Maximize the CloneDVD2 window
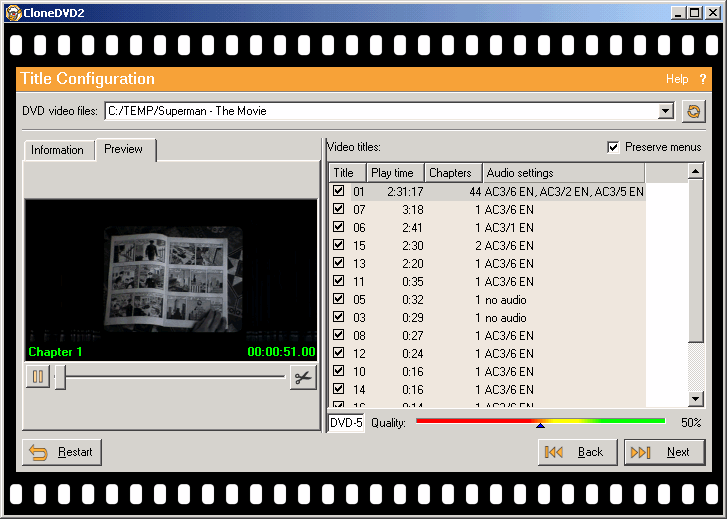The height and width of the screenshot is (519, 727). pyautogui.click(x=695, y=13)
